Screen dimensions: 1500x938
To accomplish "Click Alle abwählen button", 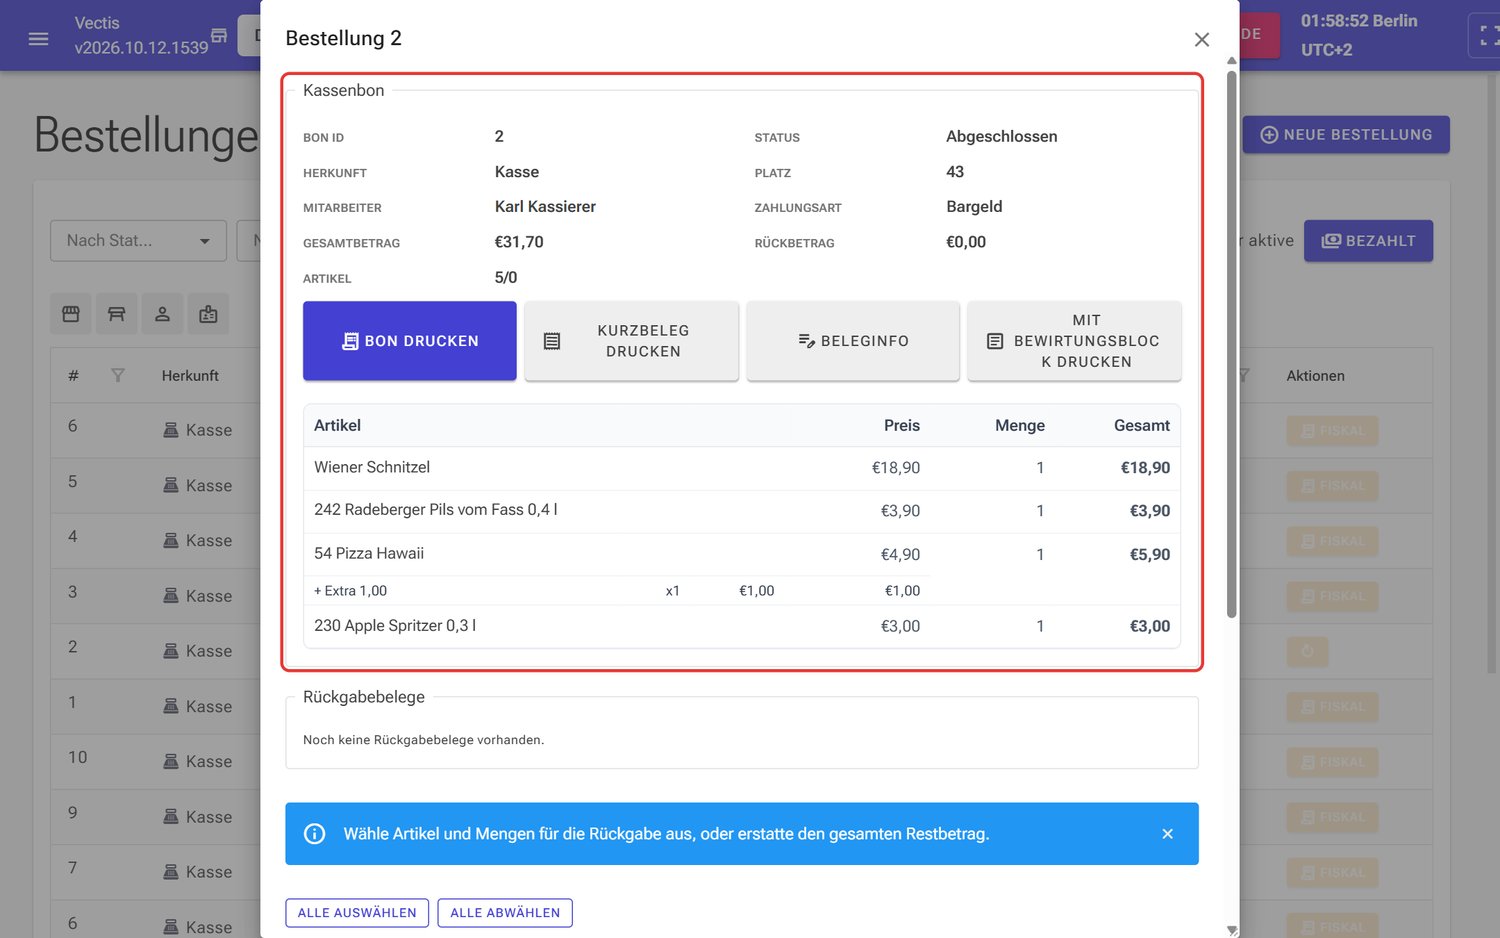I will pyautogui.click(x=505, y=913).
